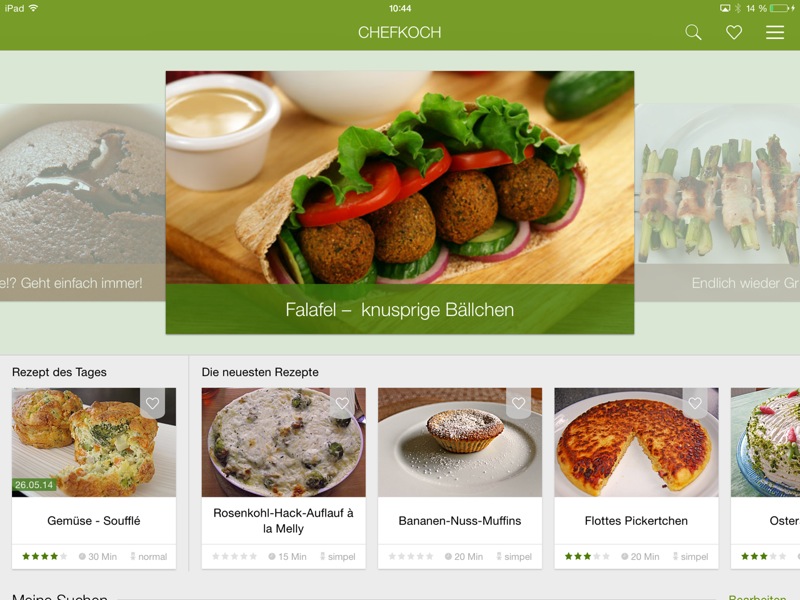Show previous chocolate cake carousel slide
Screen dimensions: 800x600
click(83, 203)
